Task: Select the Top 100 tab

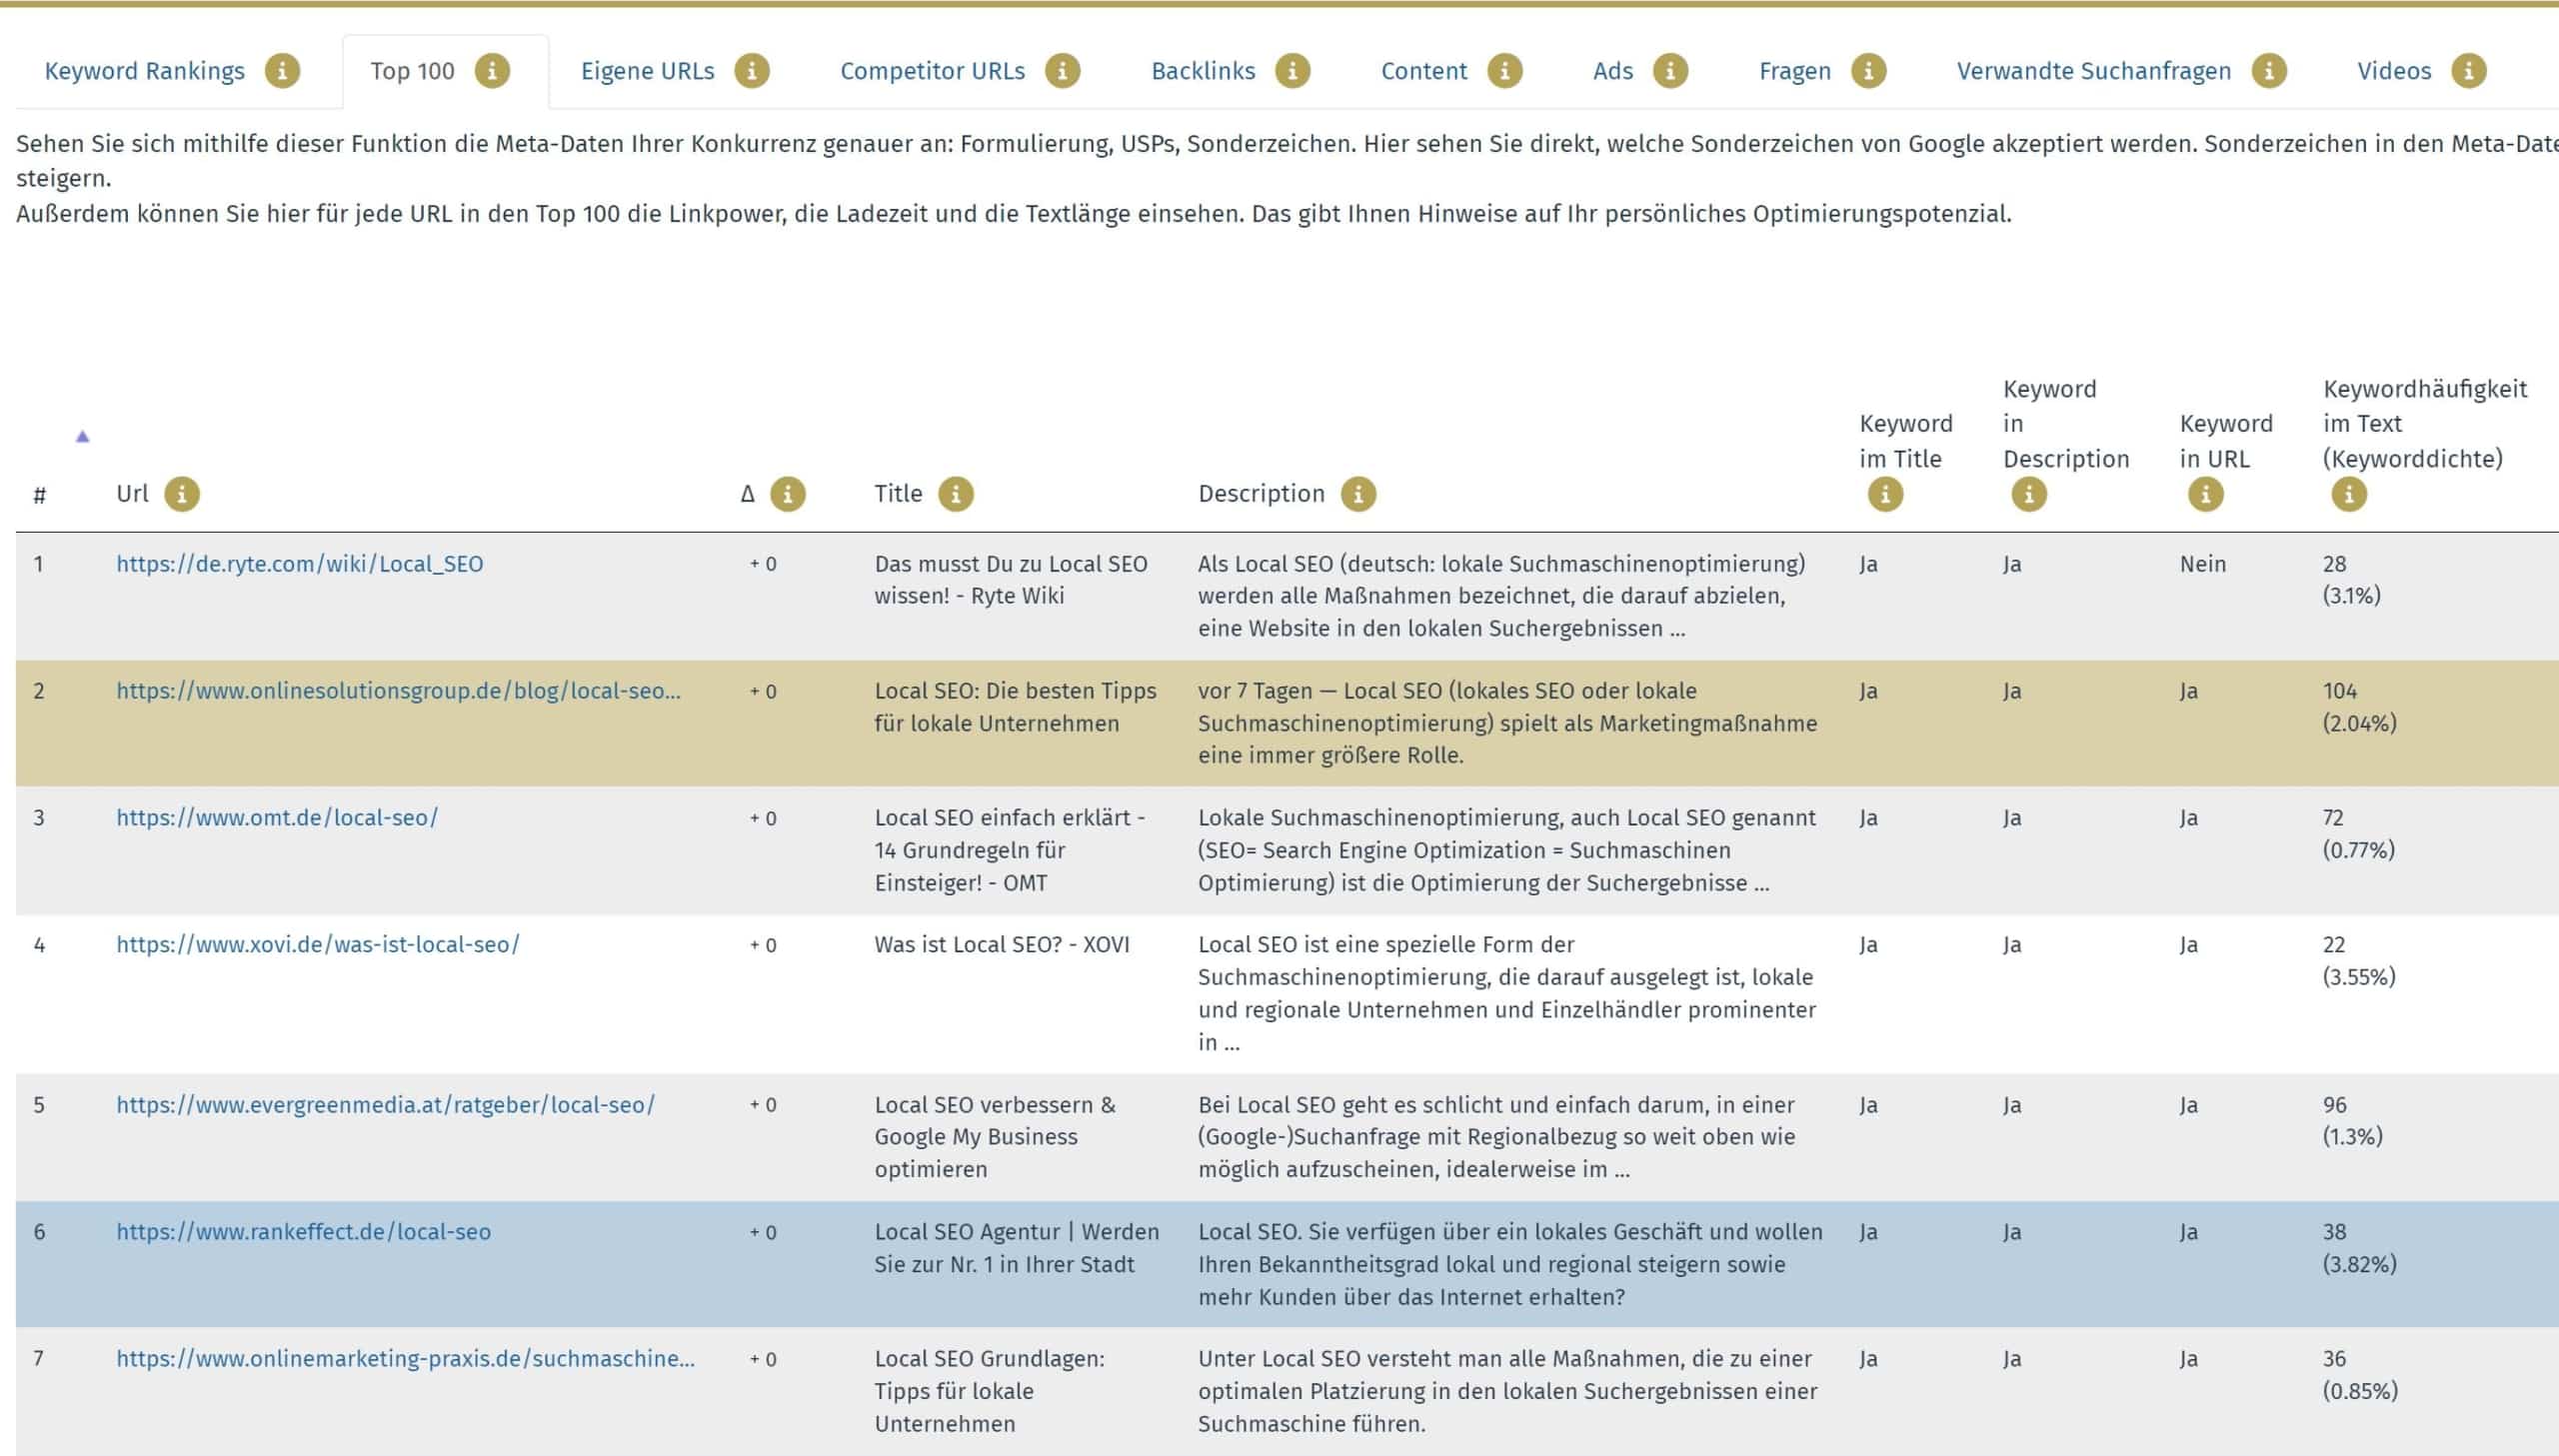Action: click(412, 71)
